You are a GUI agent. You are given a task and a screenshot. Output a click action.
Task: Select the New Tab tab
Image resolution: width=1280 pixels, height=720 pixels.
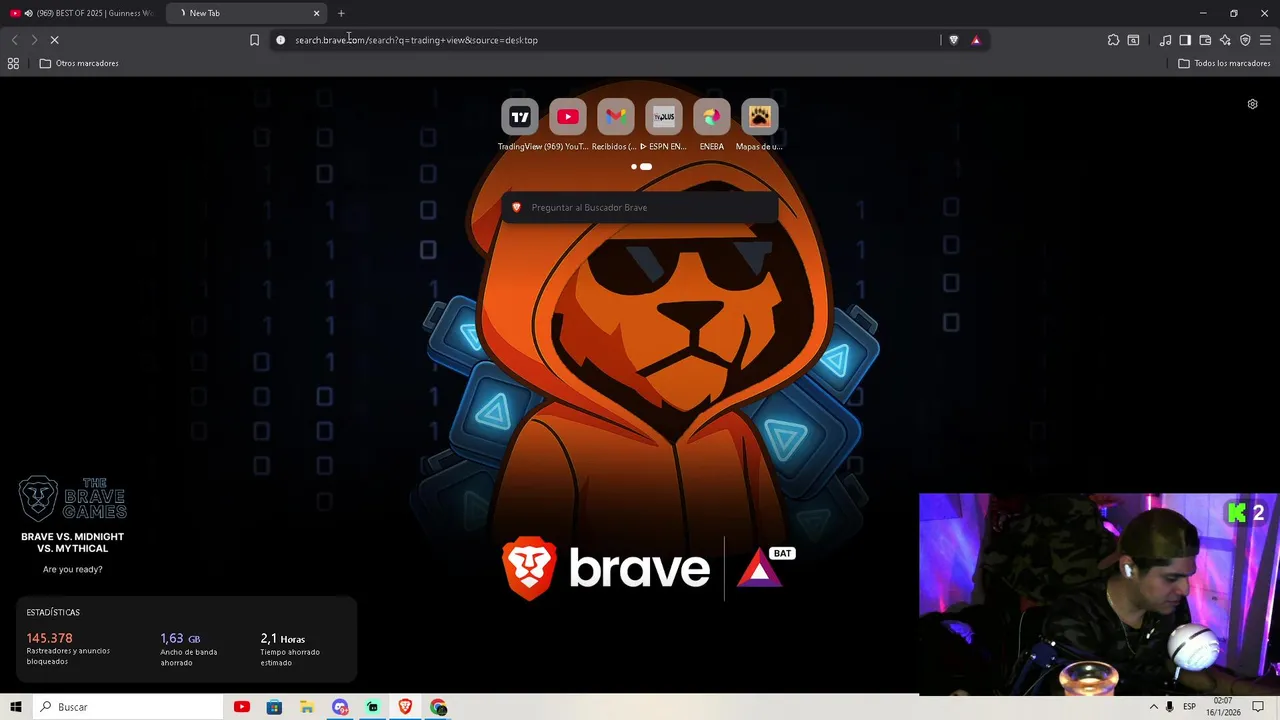pos(248,13)
